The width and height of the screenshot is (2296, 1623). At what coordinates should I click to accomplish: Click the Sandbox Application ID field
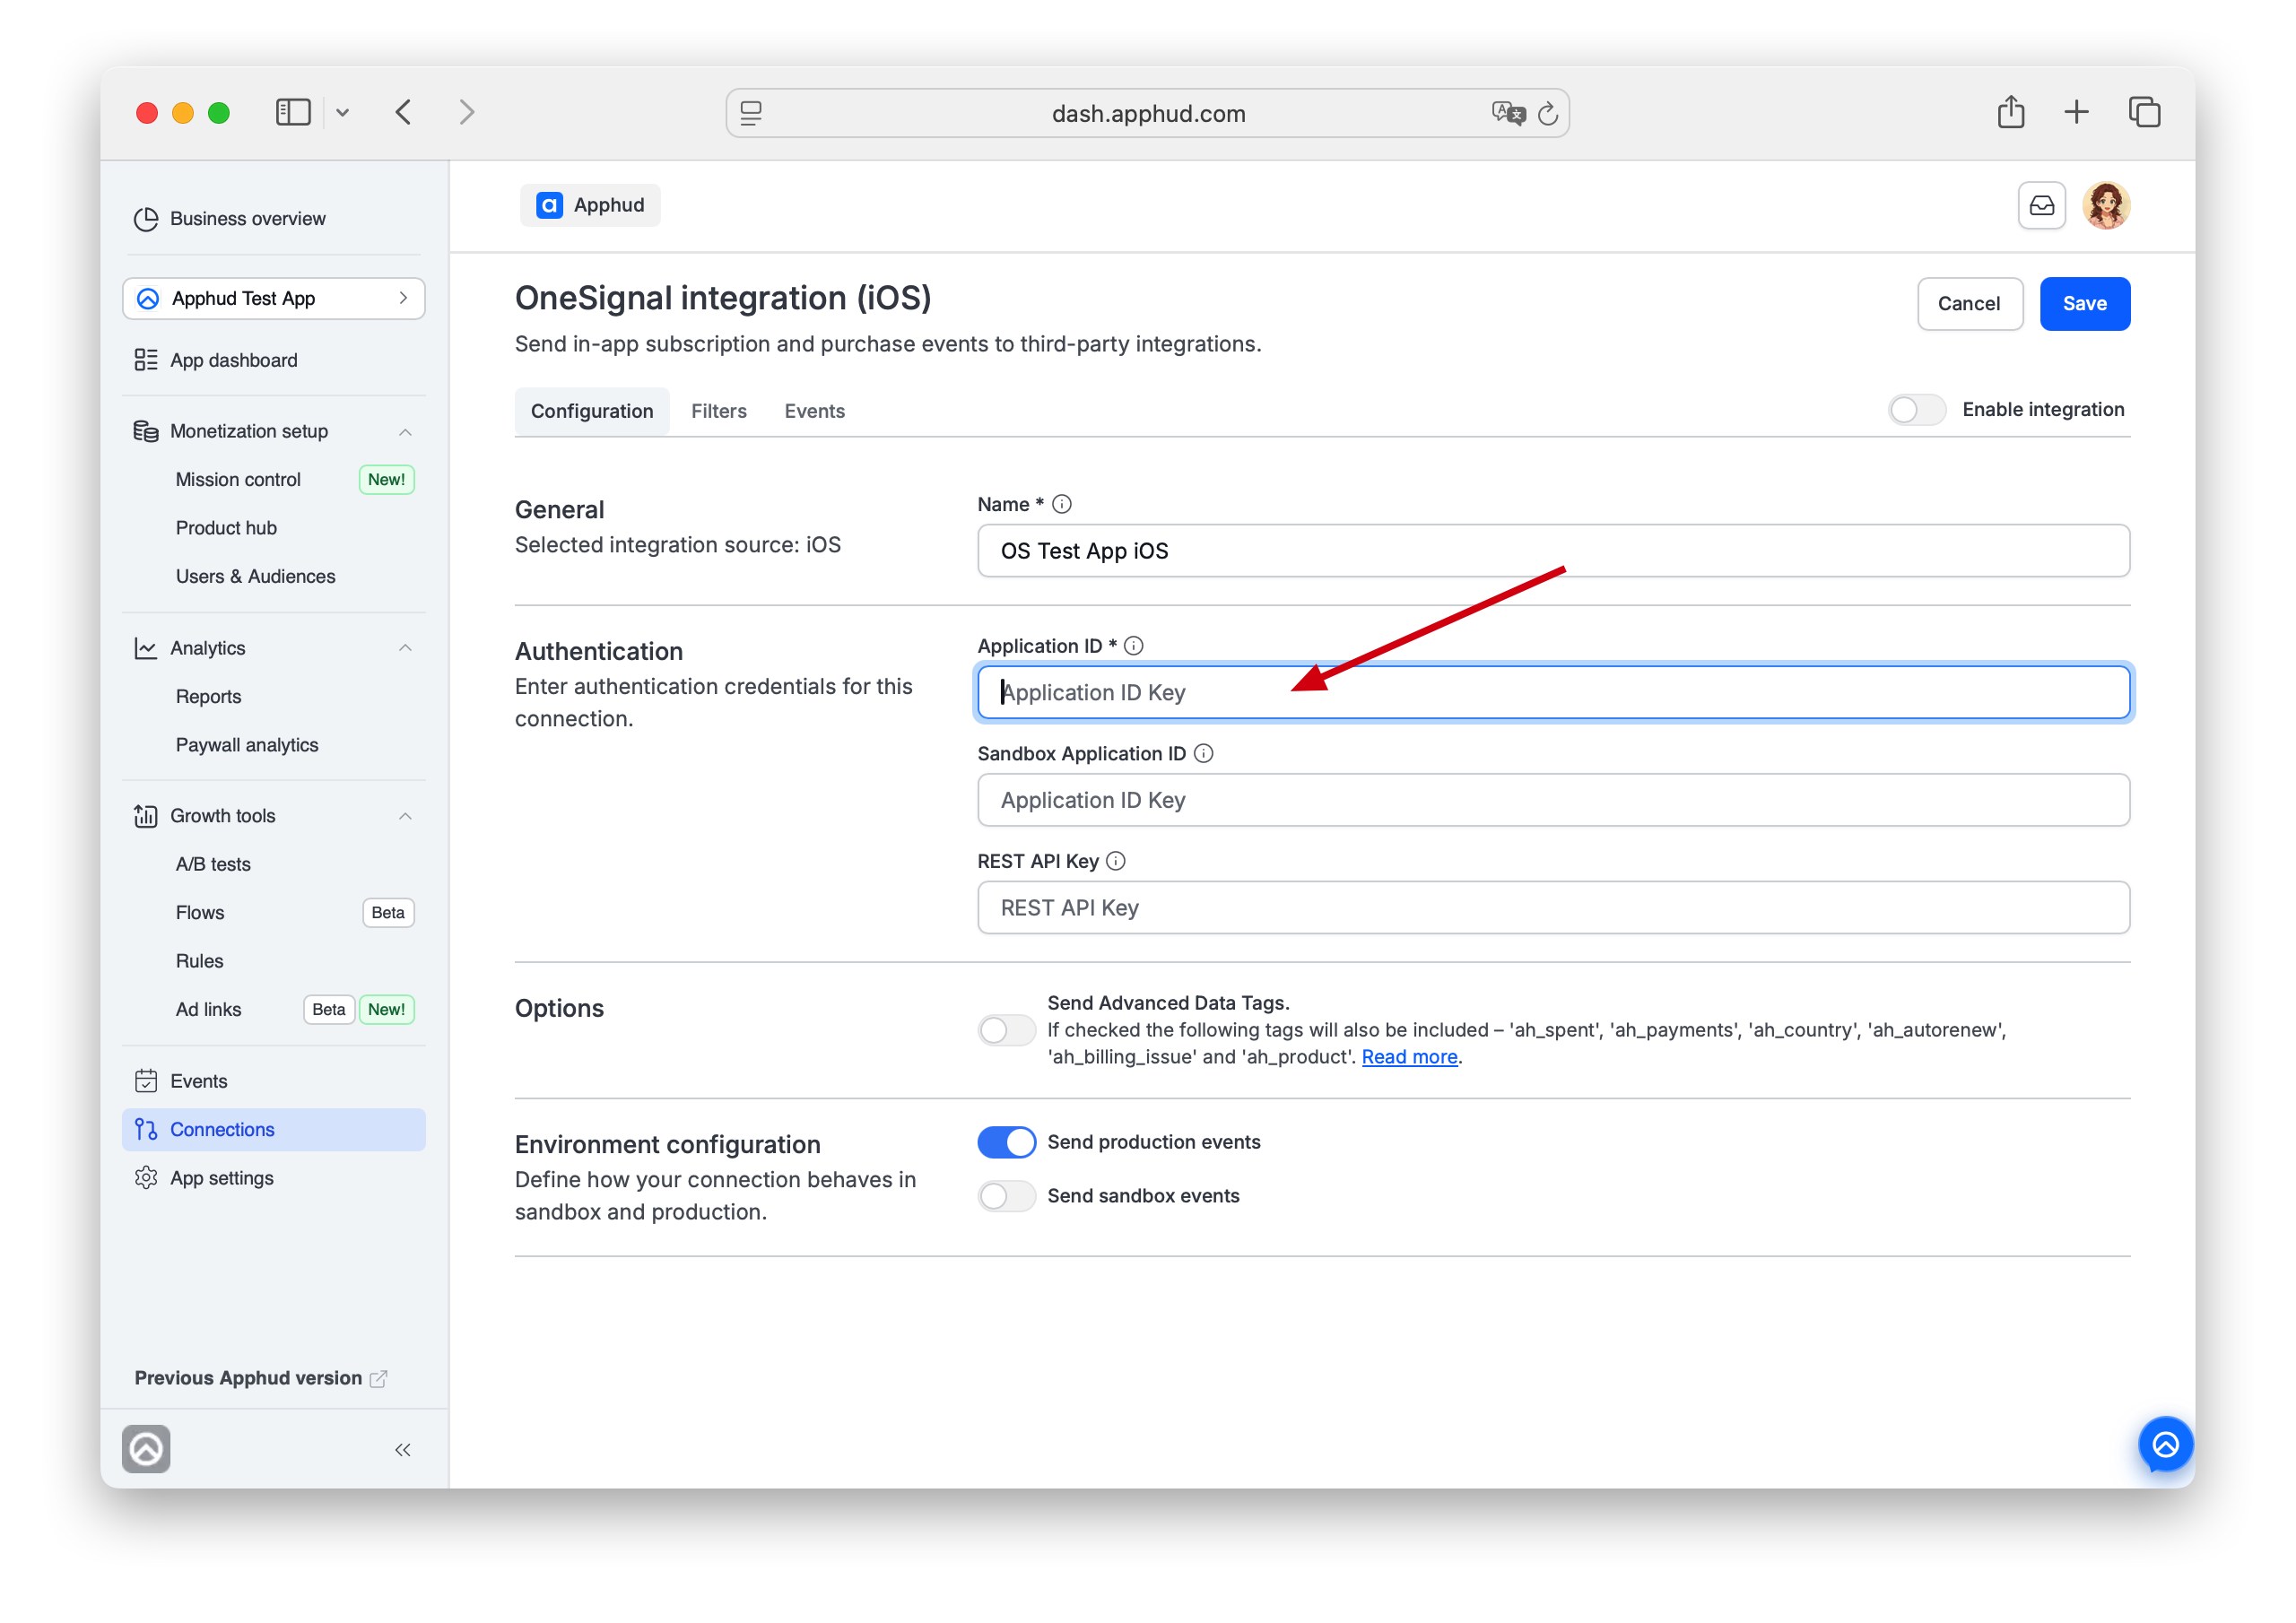[1553, 800]
